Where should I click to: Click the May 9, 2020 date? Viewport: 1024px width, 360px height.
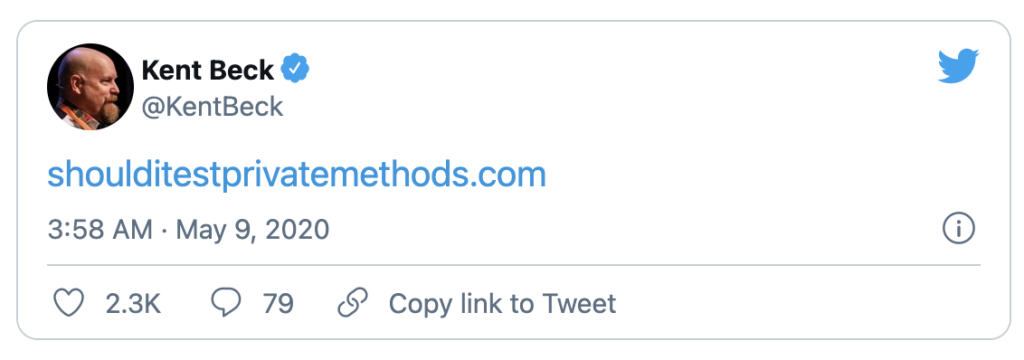tap(253, 230)
